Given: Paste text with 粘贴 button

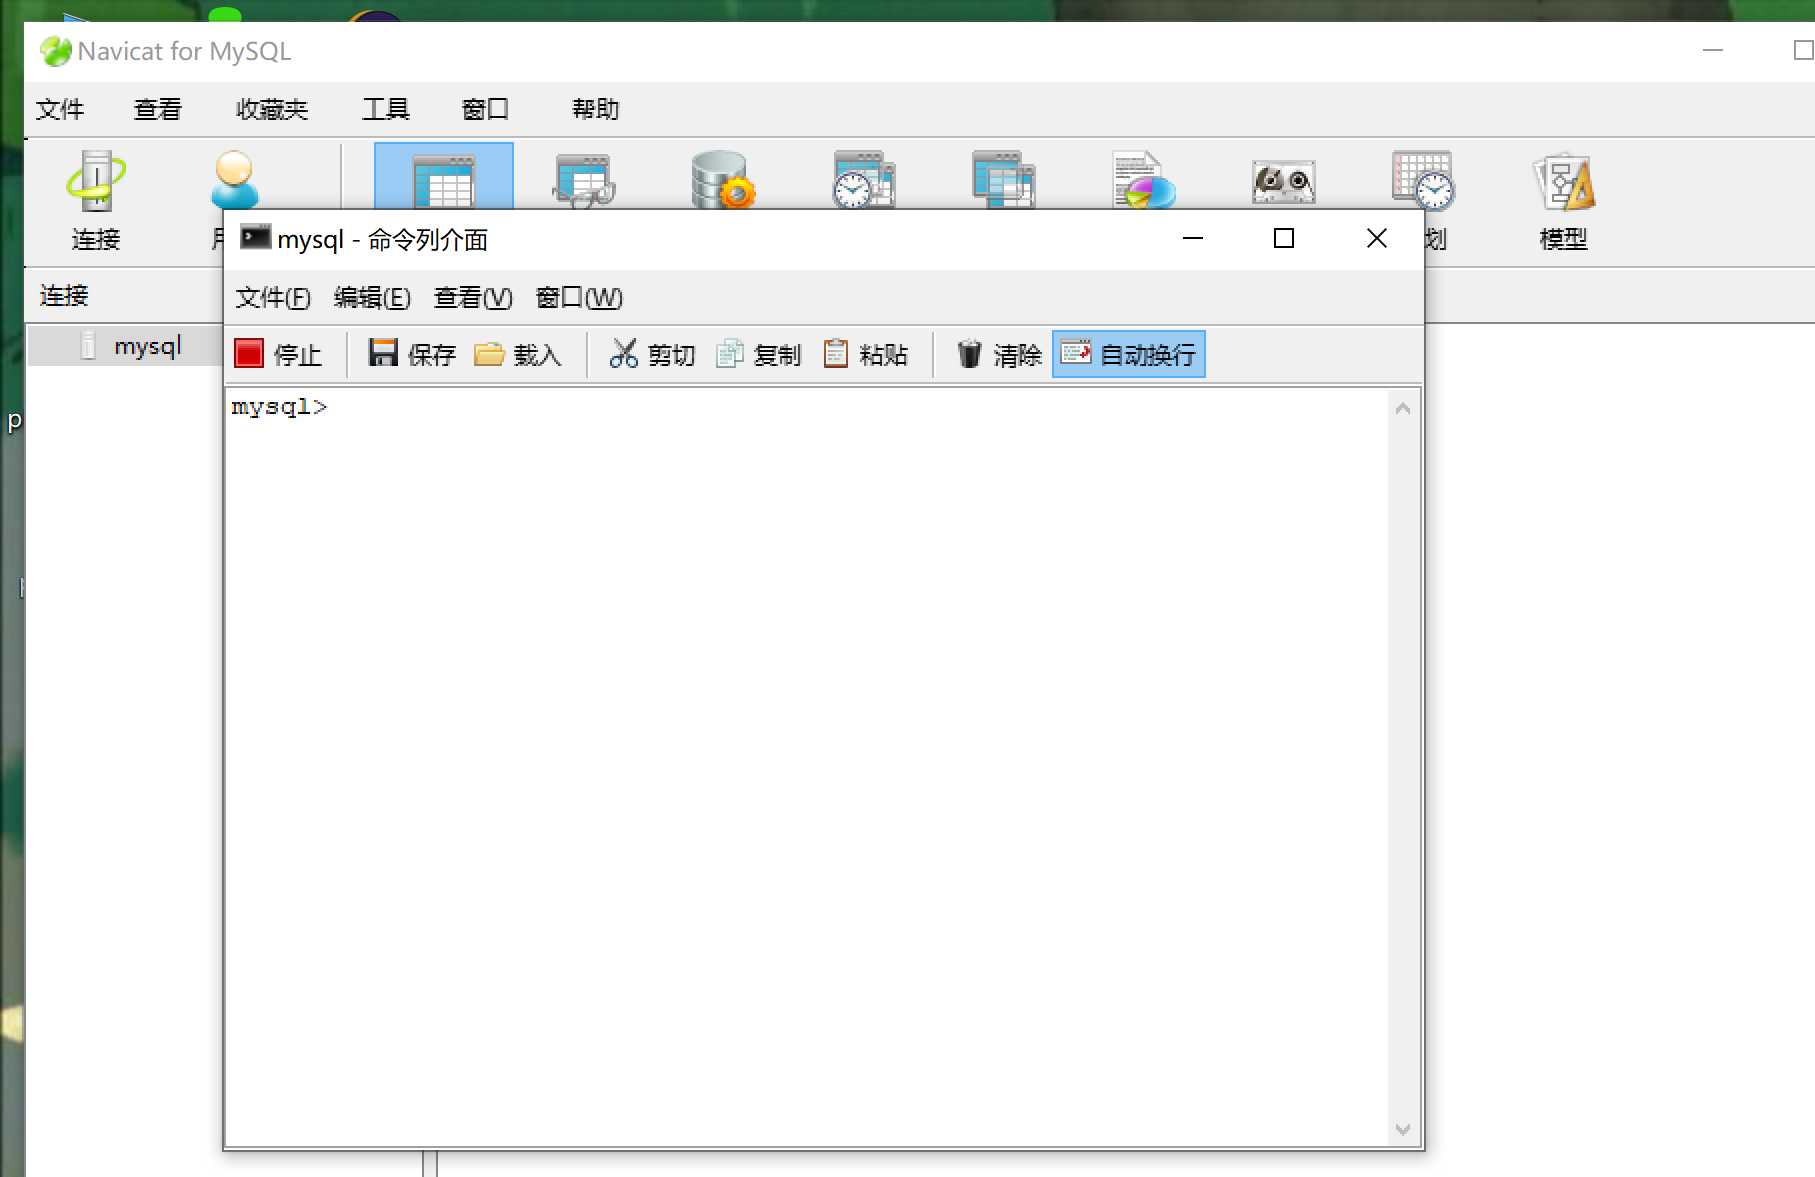Looking at the screenshot, I should [865, 354].
